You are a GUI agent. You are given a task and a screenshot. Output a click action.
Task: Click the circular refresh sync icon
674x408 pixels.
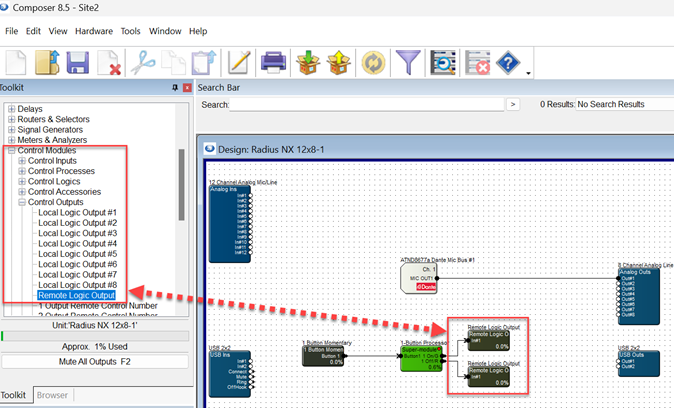point(372,63)
